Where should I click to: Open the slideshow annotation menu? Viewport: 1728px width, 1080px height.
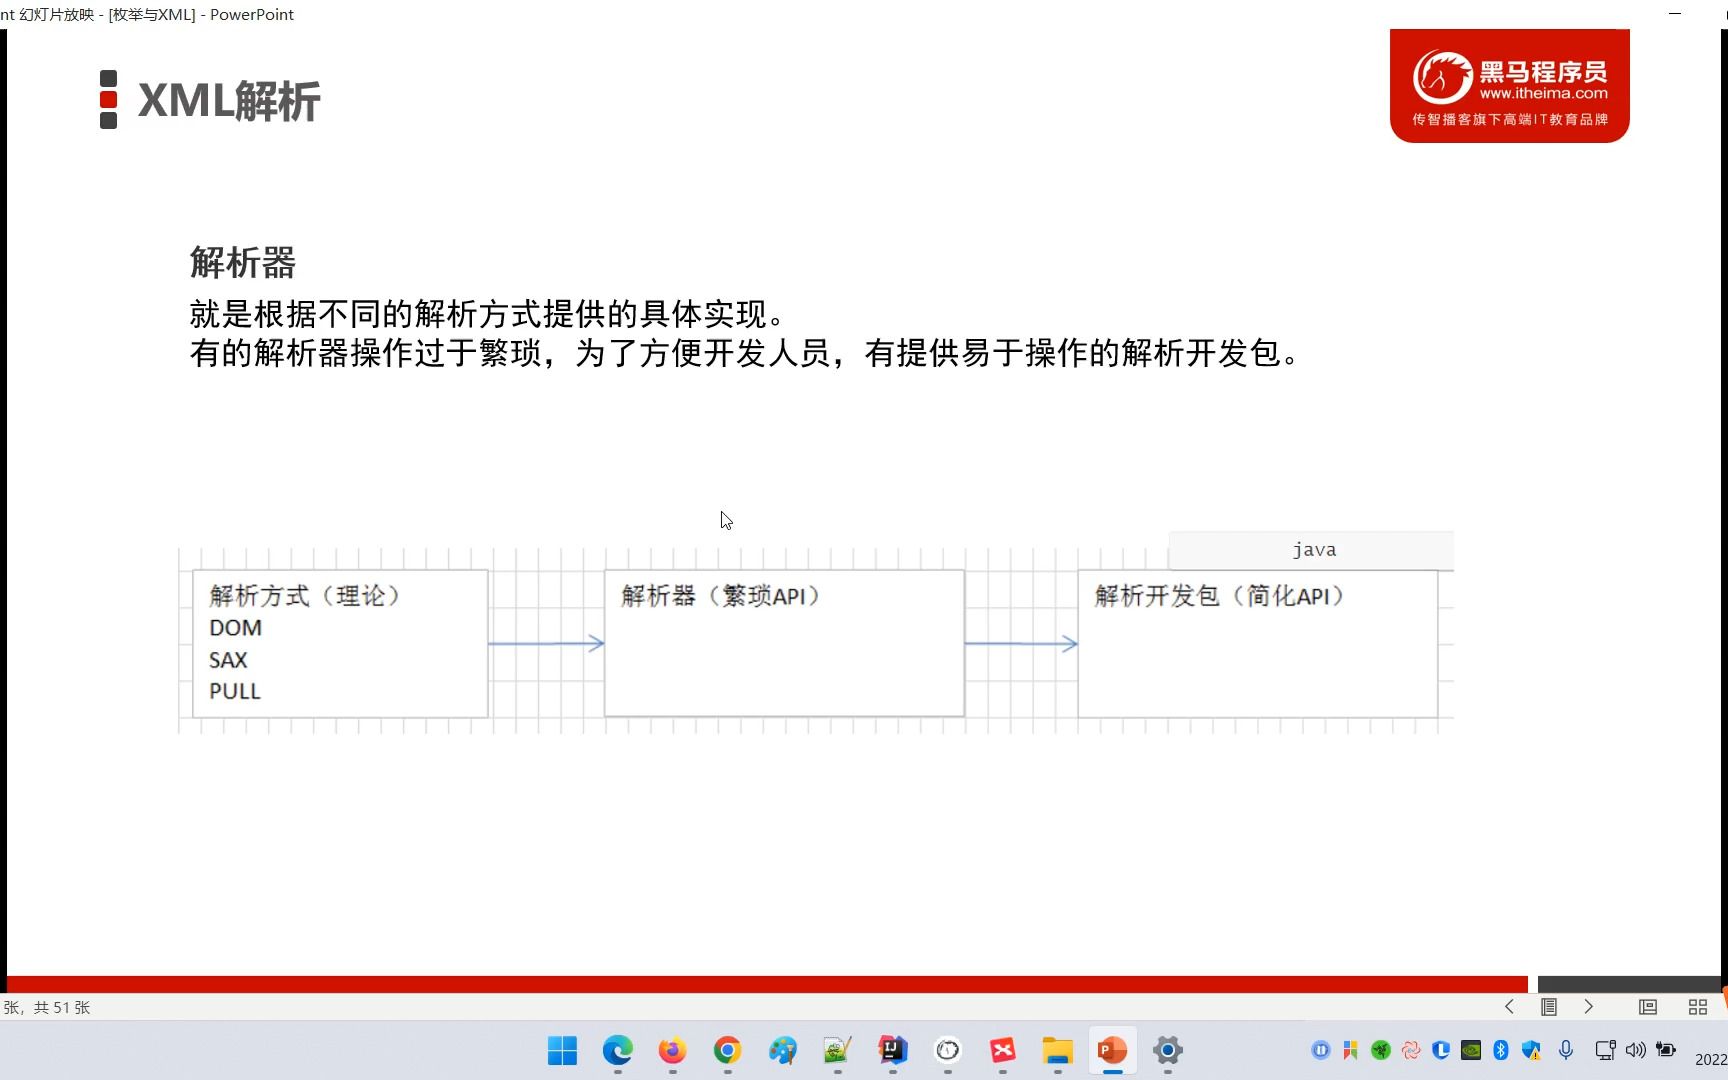point(1549,1007)
